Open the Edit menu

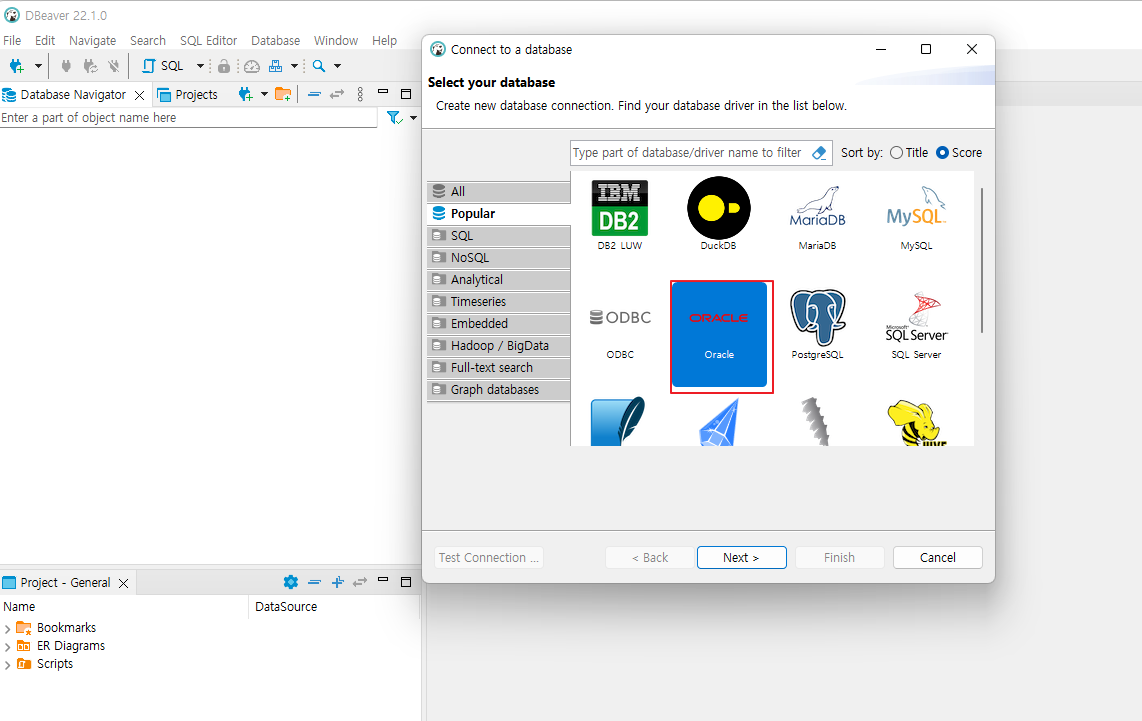pyautogui.click(x=45, y=41)
